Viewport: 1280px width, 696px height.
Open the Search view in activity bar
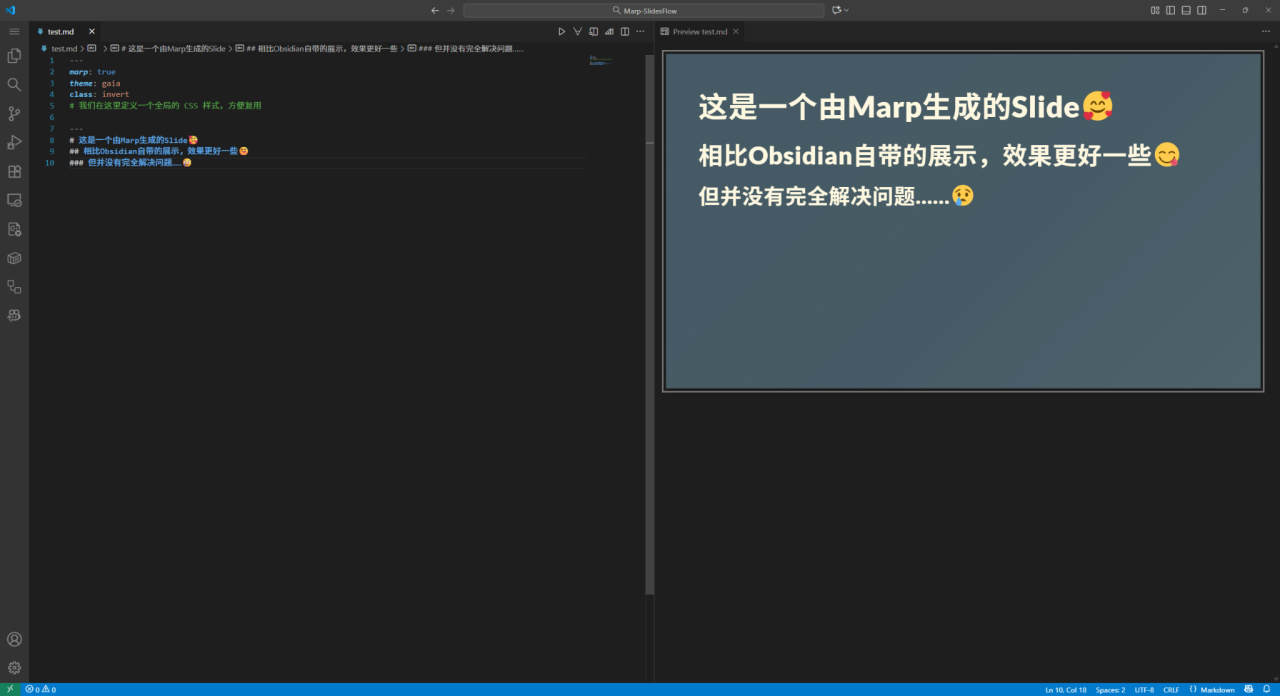click(x=14, y=85)
